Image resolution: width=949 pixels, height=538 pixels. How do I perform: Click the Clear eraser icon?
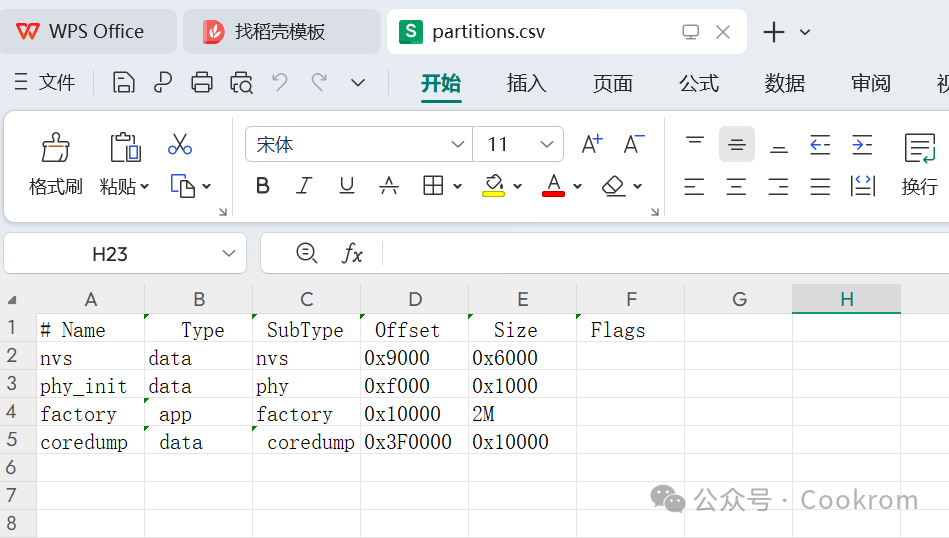pos(614,186)
